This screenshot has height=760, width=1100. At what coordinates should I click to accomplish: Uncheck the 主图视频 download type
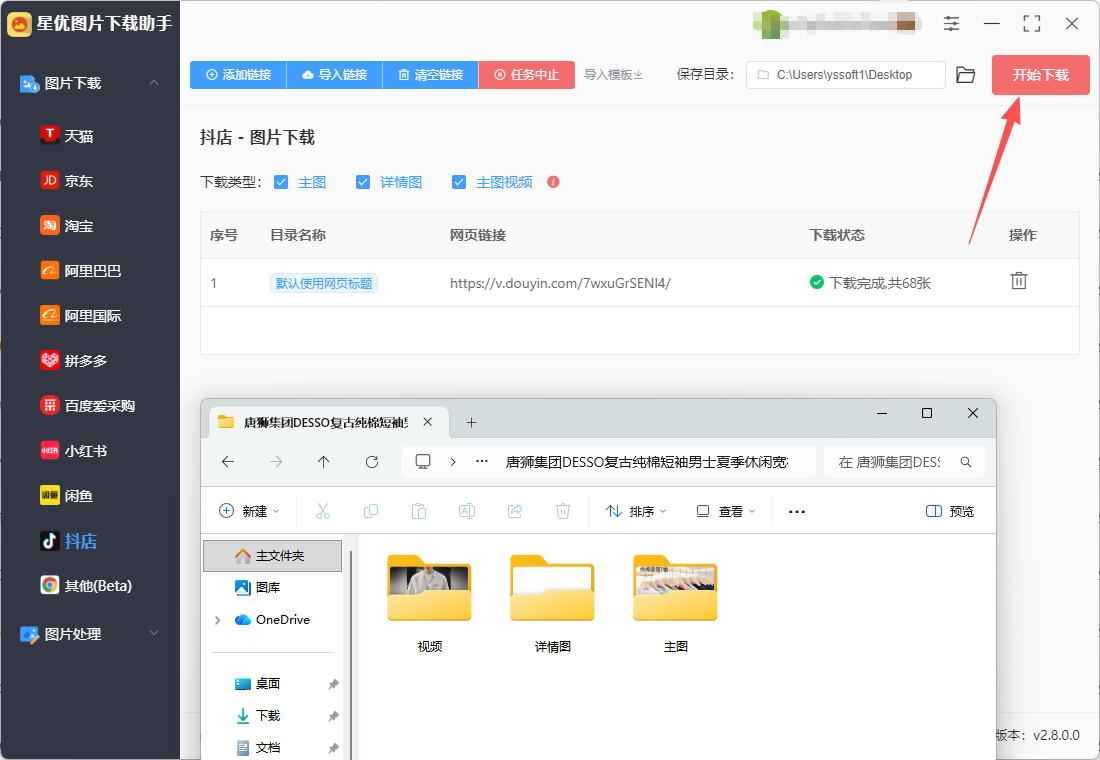(x=459, y=182)
